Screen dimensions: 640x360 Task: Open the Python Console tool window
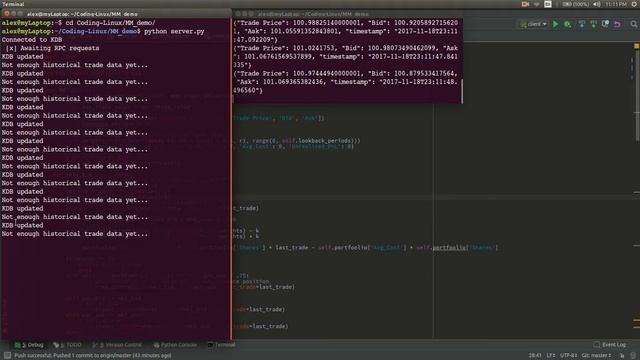175,345
